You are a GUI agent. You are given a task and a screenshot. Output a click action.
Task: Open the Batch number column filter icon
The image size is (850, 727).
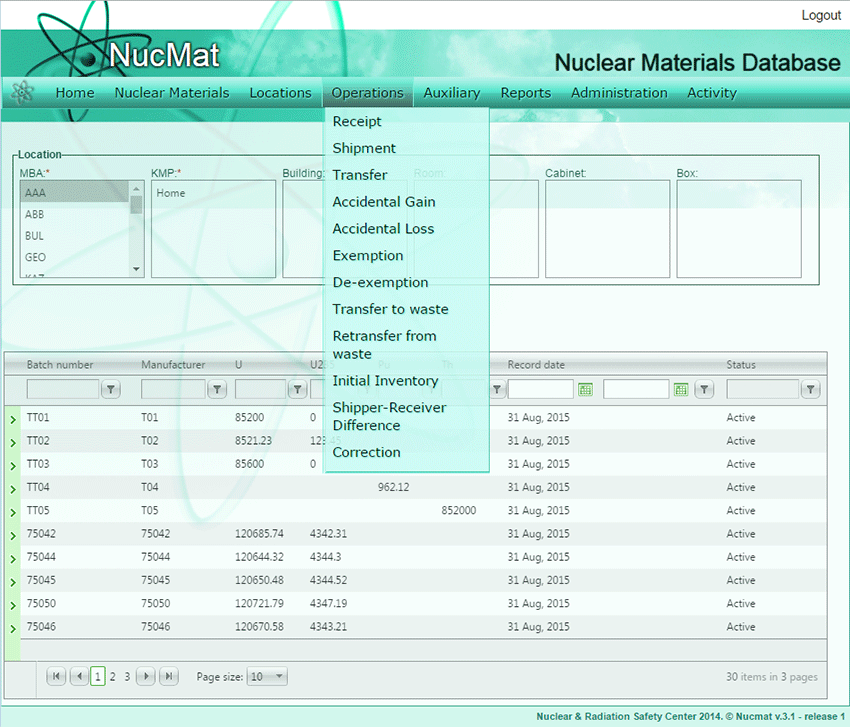point(111,389)
